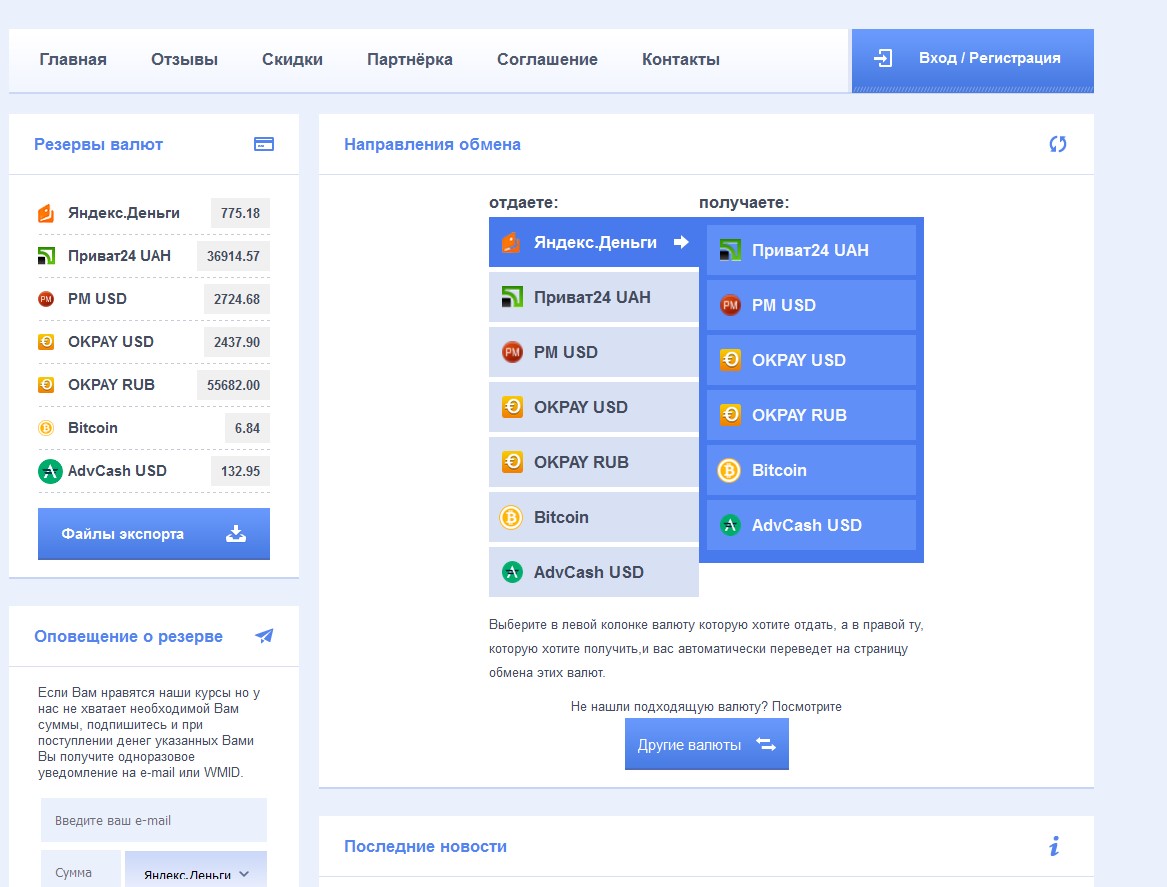Image resolution: width=1167 pixels, height=887 pixels.
Task: Focus the Введите ваш e-mail field
Action: 153,820
